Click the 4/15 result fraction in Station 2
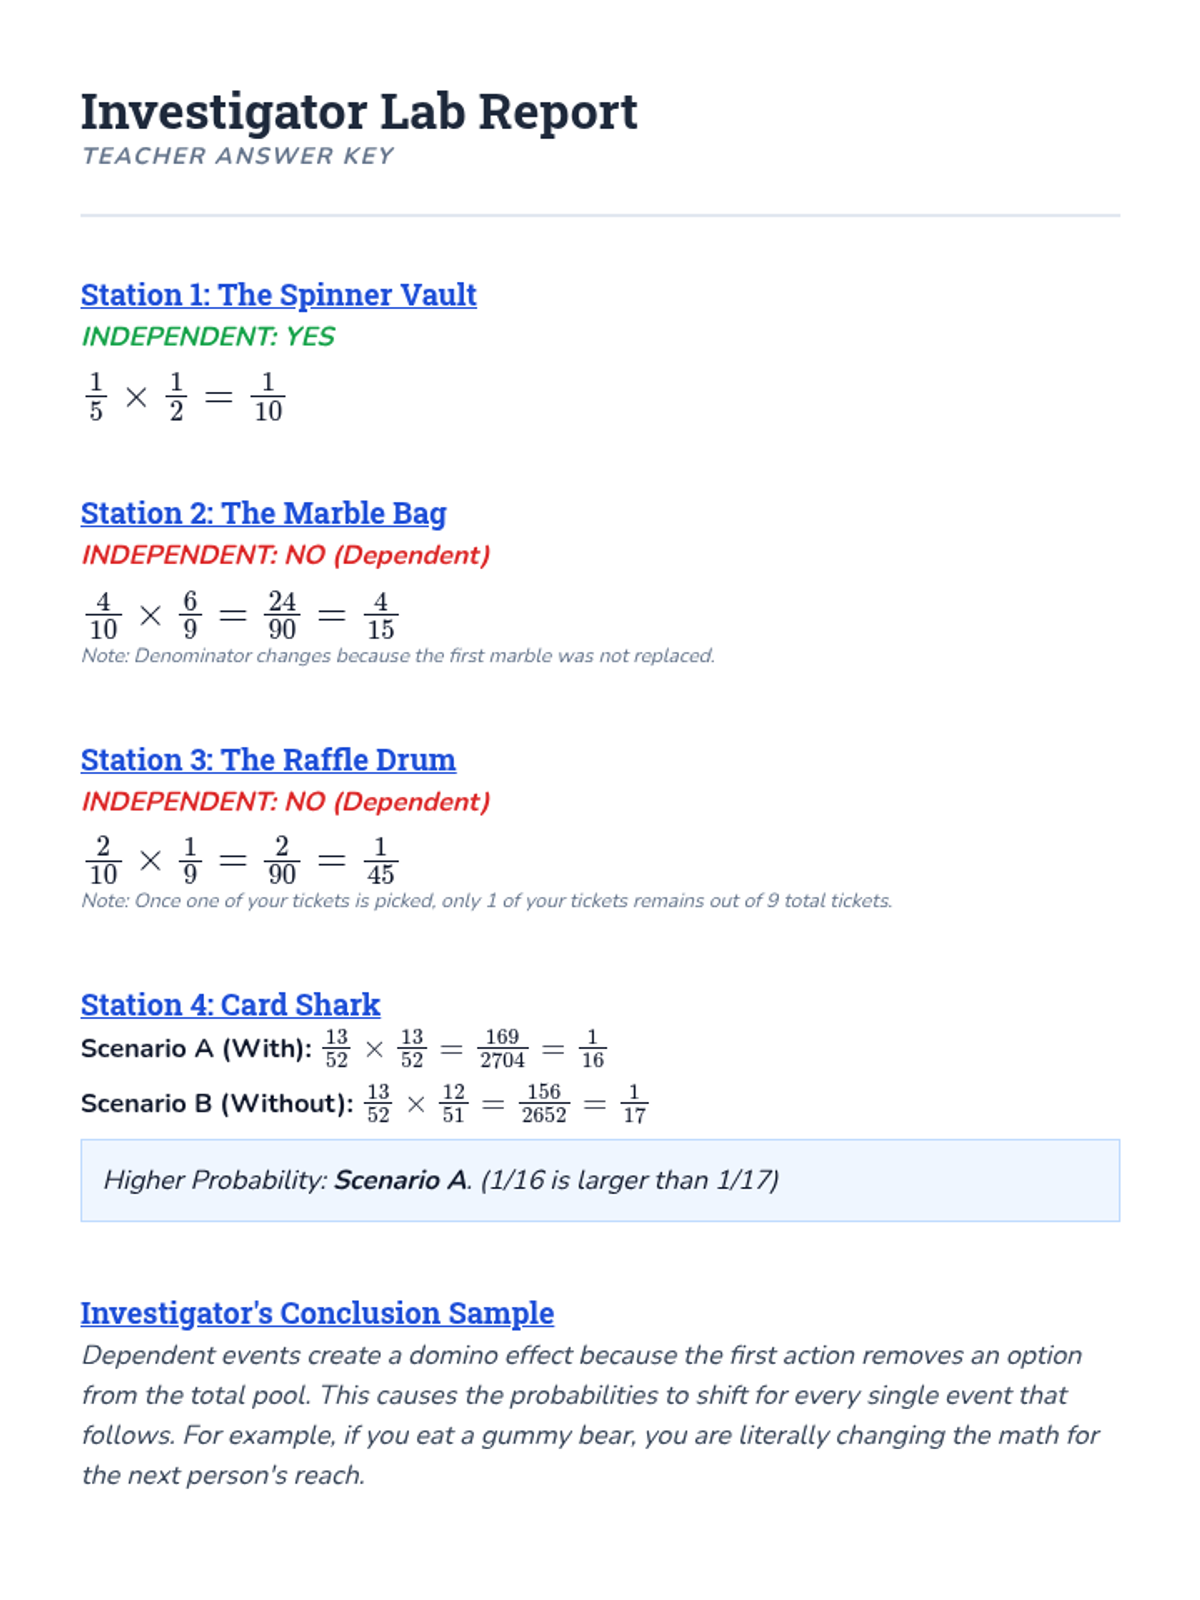The image size is (1200, 1600). tap(380, 615)
